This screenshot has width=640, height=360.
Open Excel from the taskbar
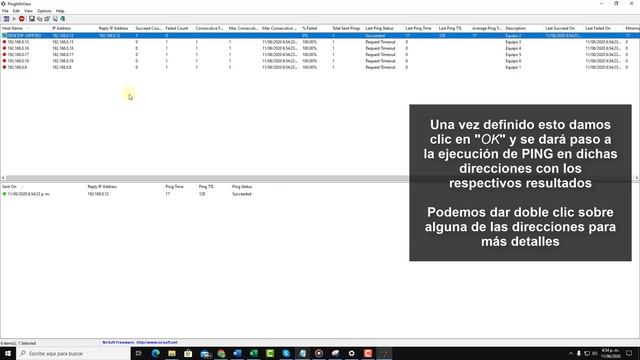click(x=253, y=353)
